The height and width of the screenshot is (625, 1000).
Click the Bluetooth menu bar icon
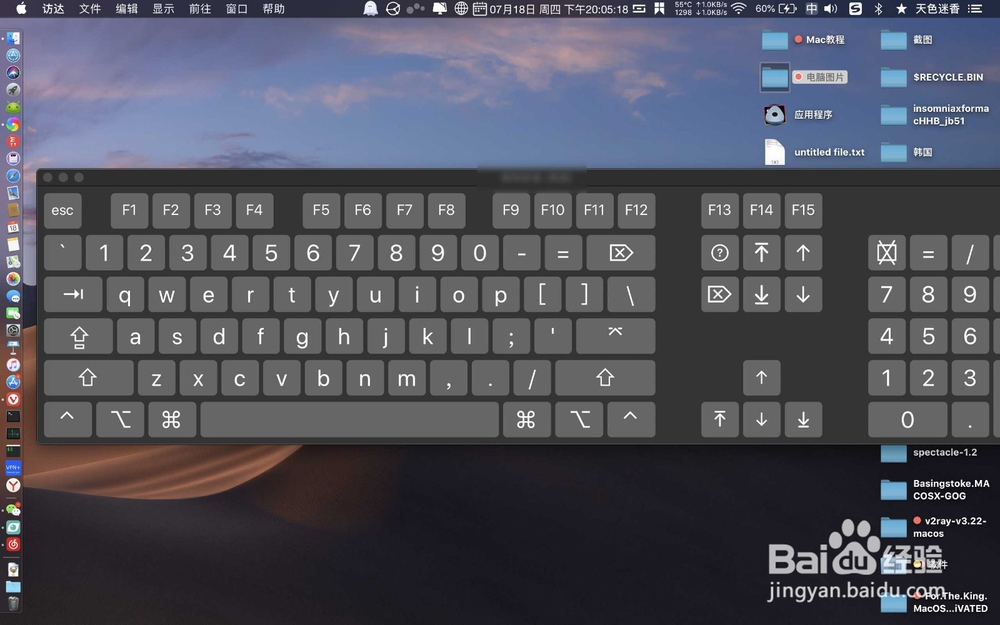tap(878, 8)
